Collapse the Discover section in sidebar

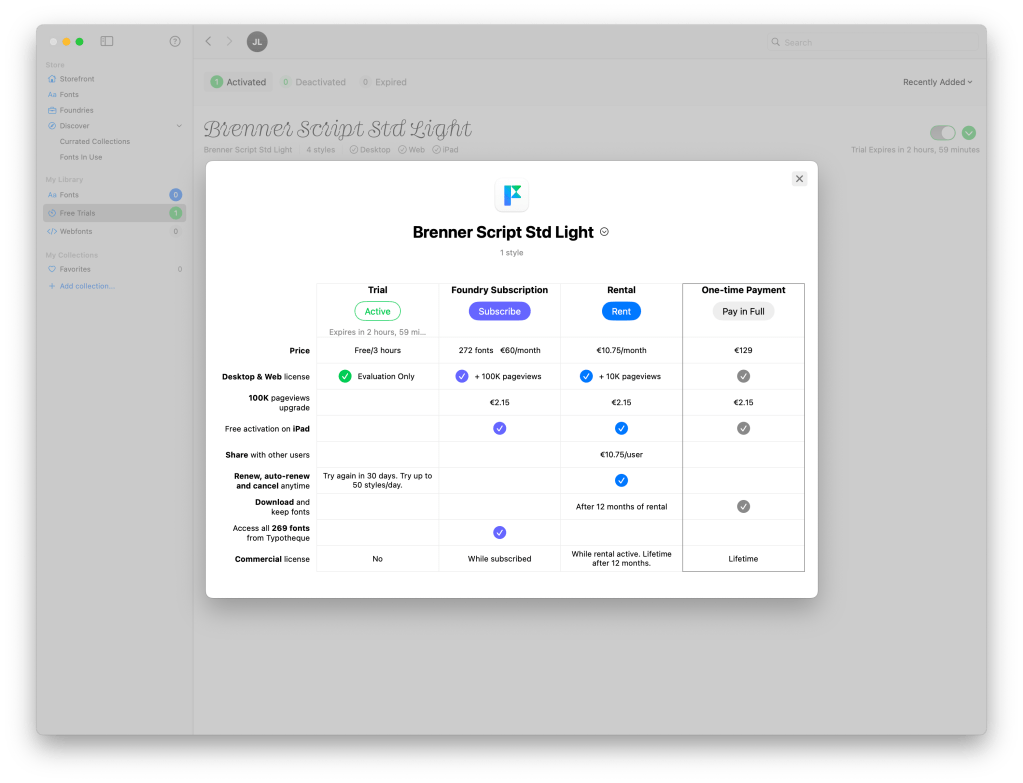(179, 126)
